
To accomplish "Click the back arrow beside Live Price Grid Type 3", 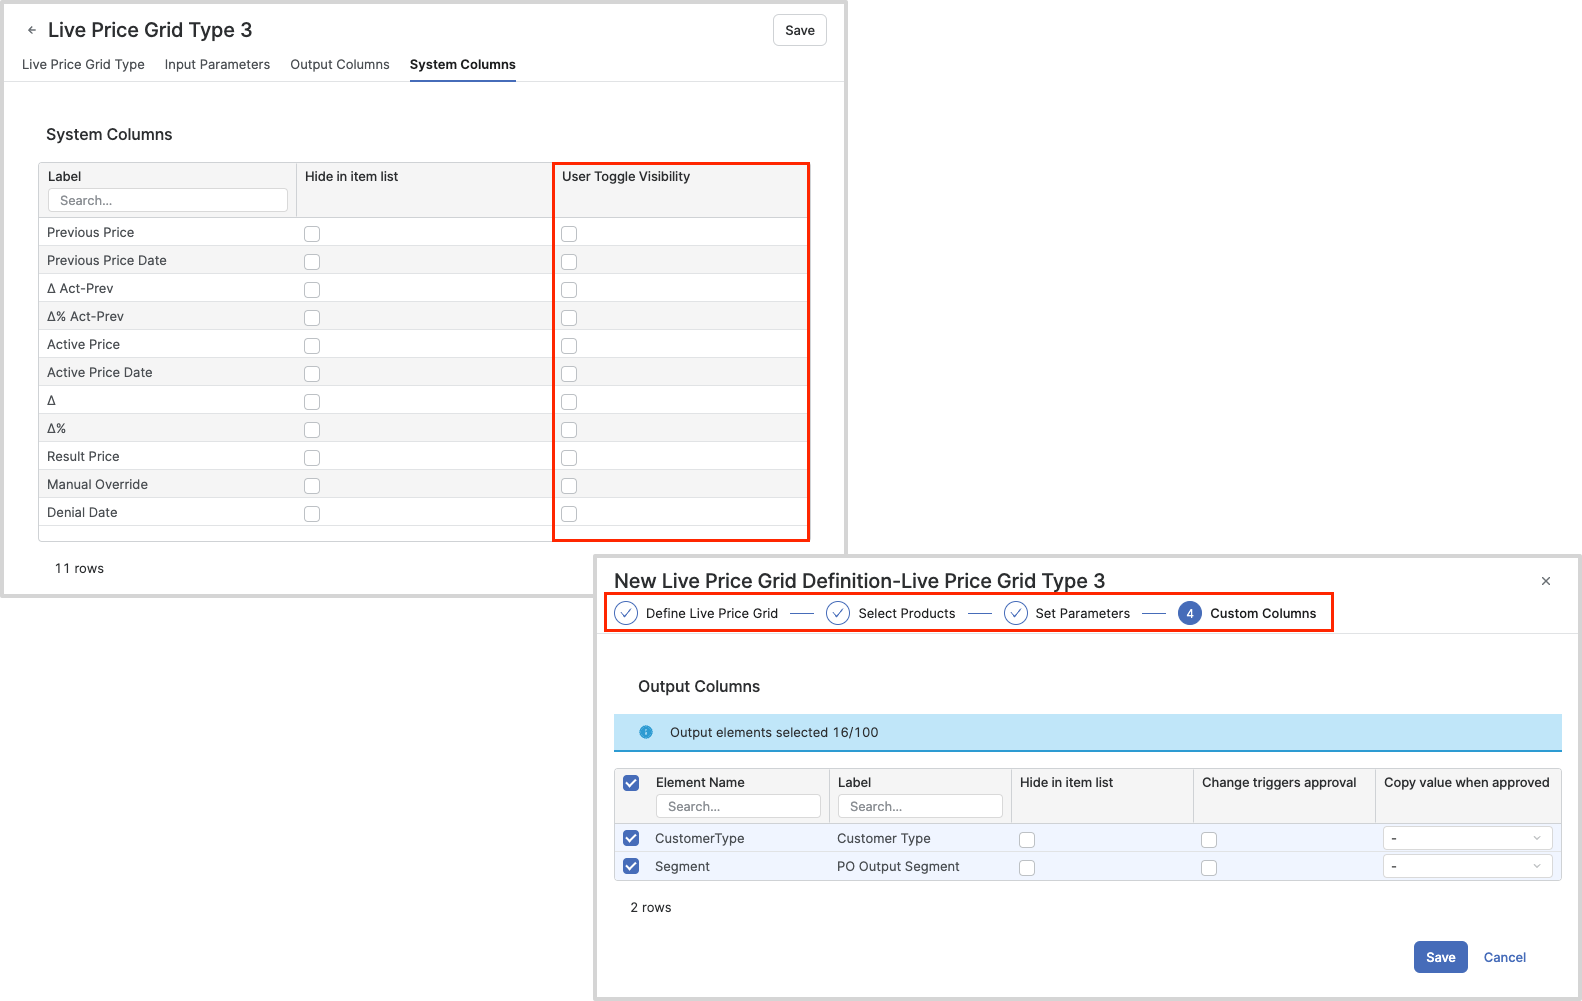I will click(32, 30).
